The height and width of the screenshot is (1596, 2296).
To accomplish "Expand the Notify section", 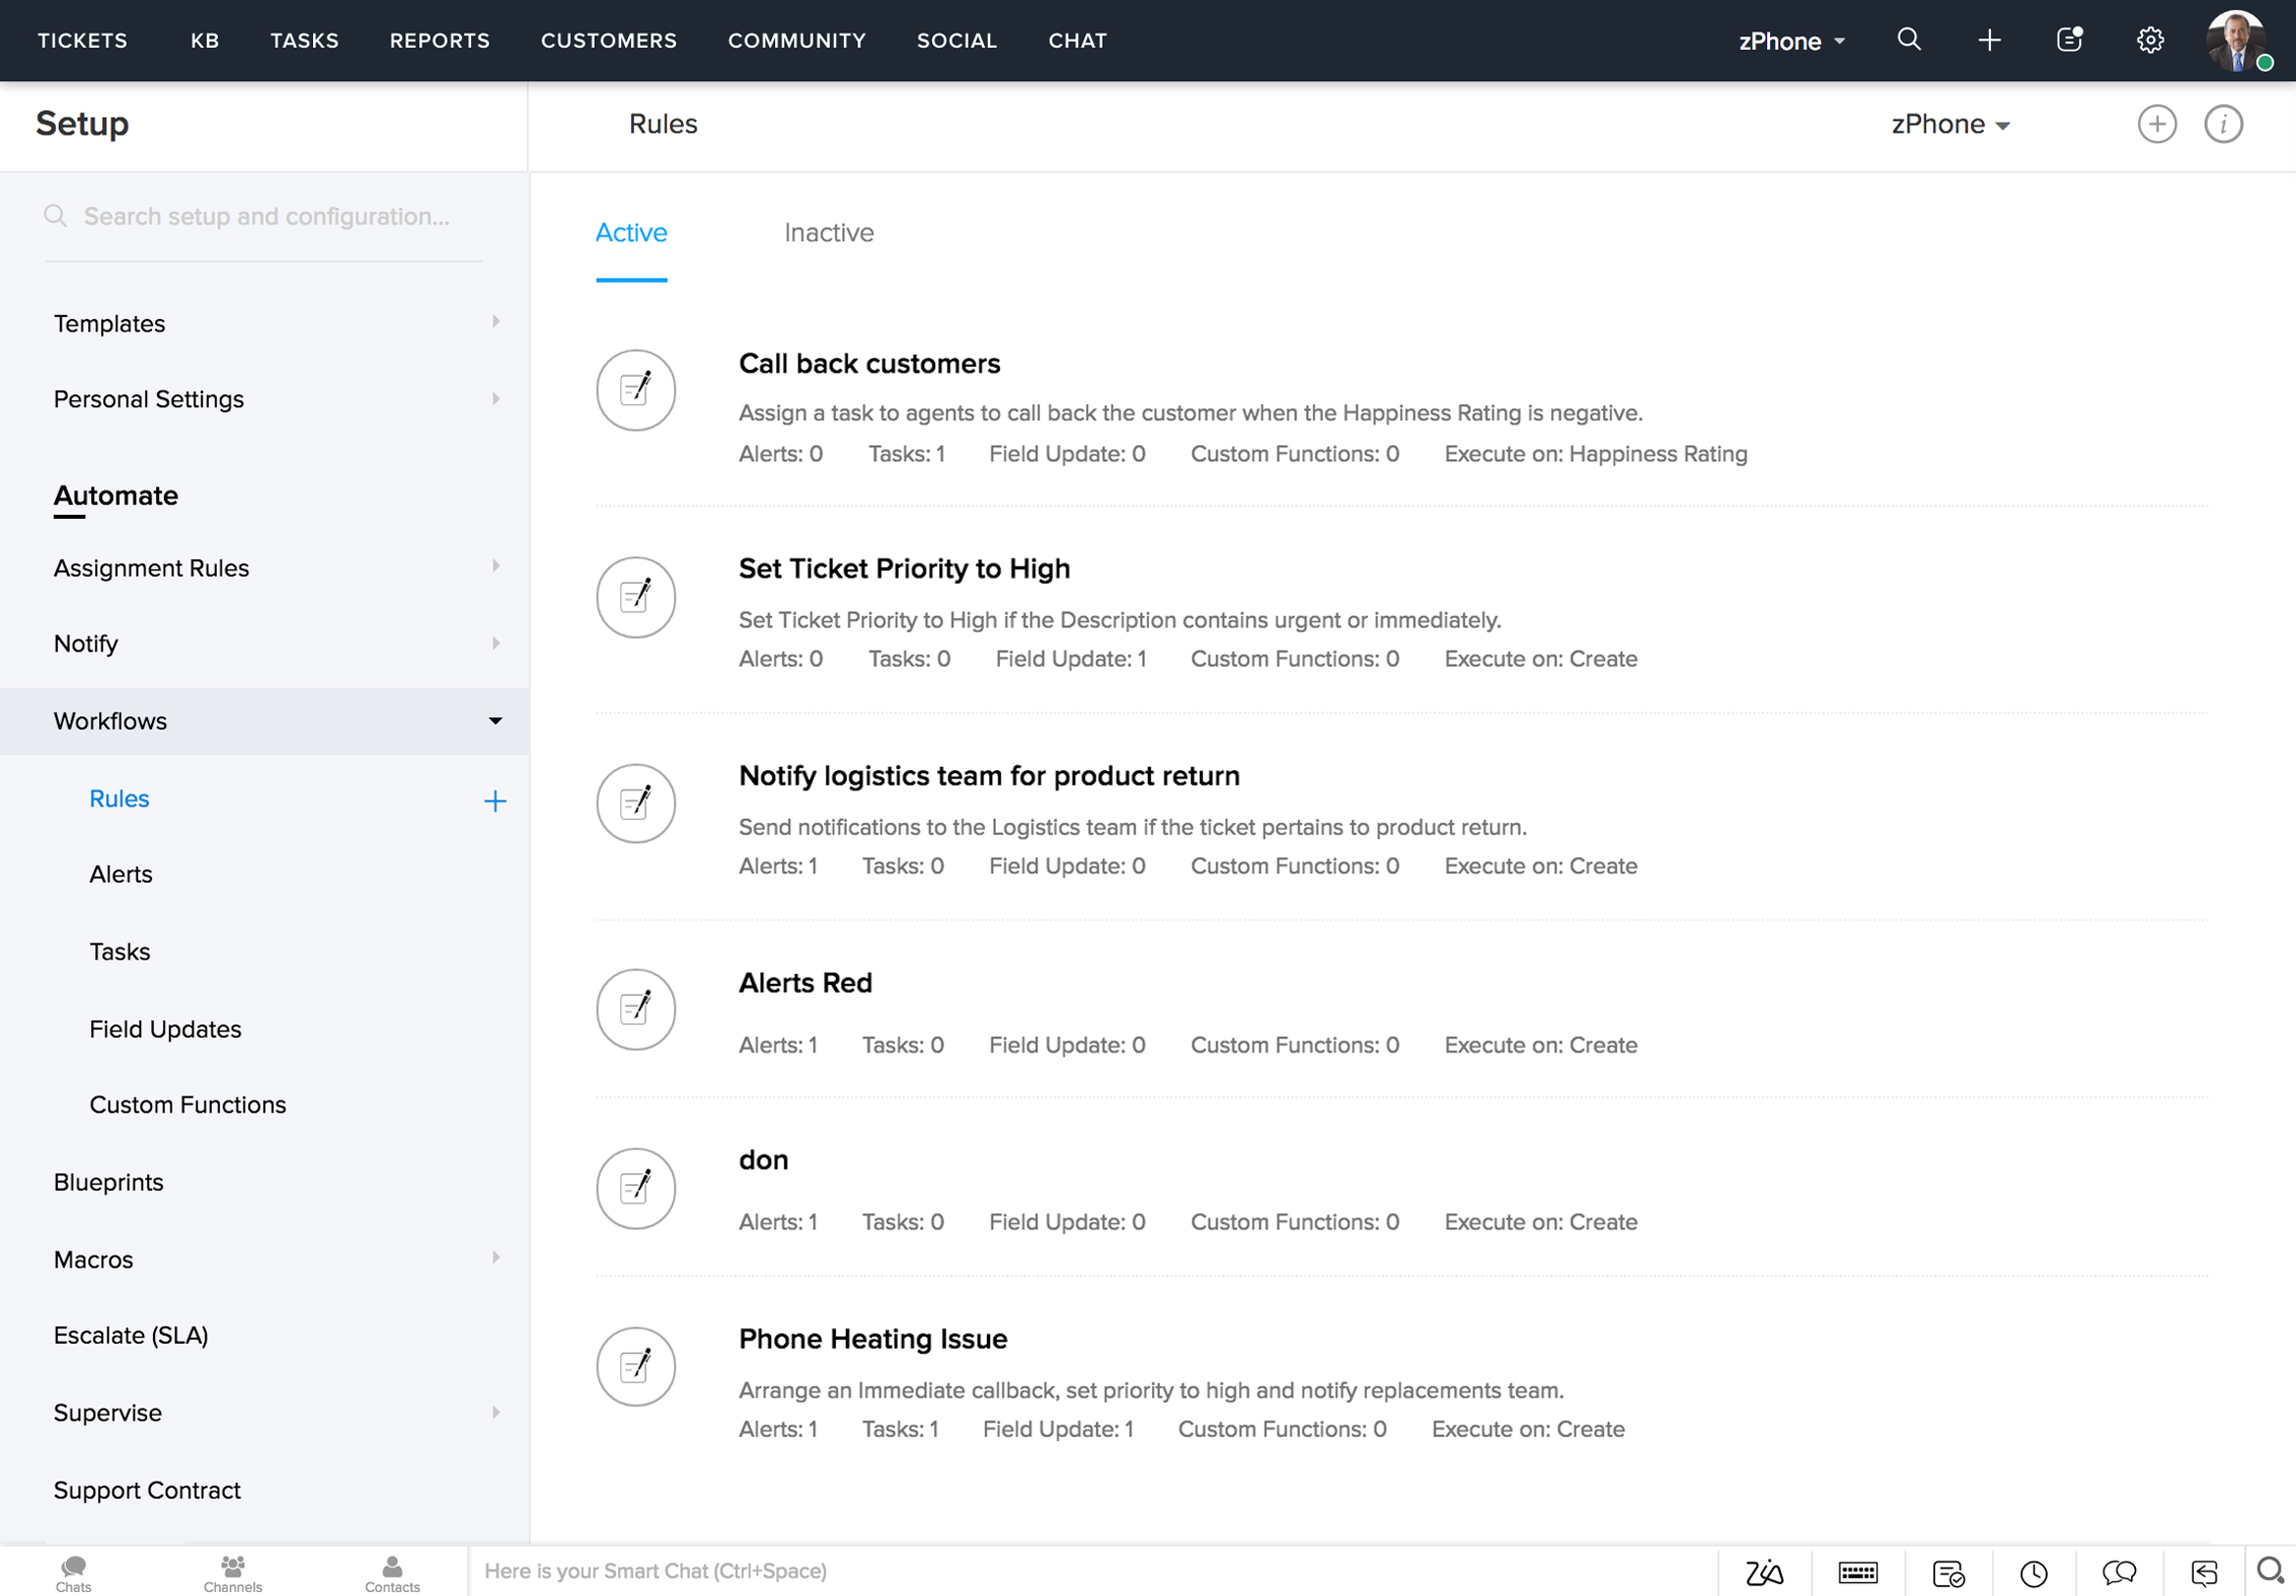I will tap(495, 643).
